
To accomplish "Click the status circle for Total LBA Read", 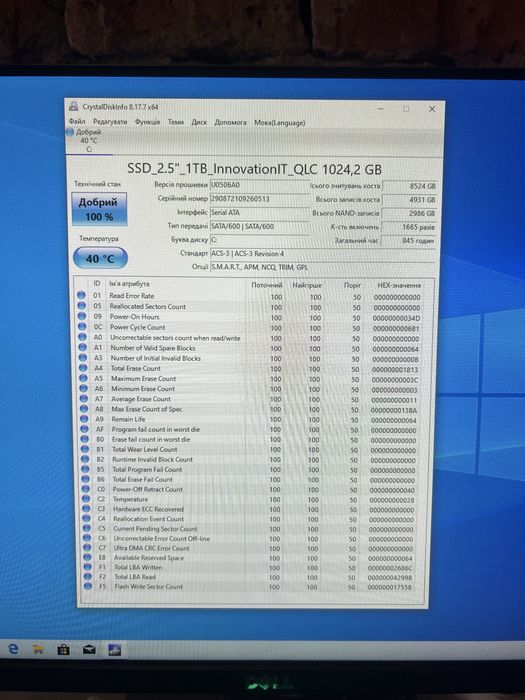I will click(x=88, y=576).
